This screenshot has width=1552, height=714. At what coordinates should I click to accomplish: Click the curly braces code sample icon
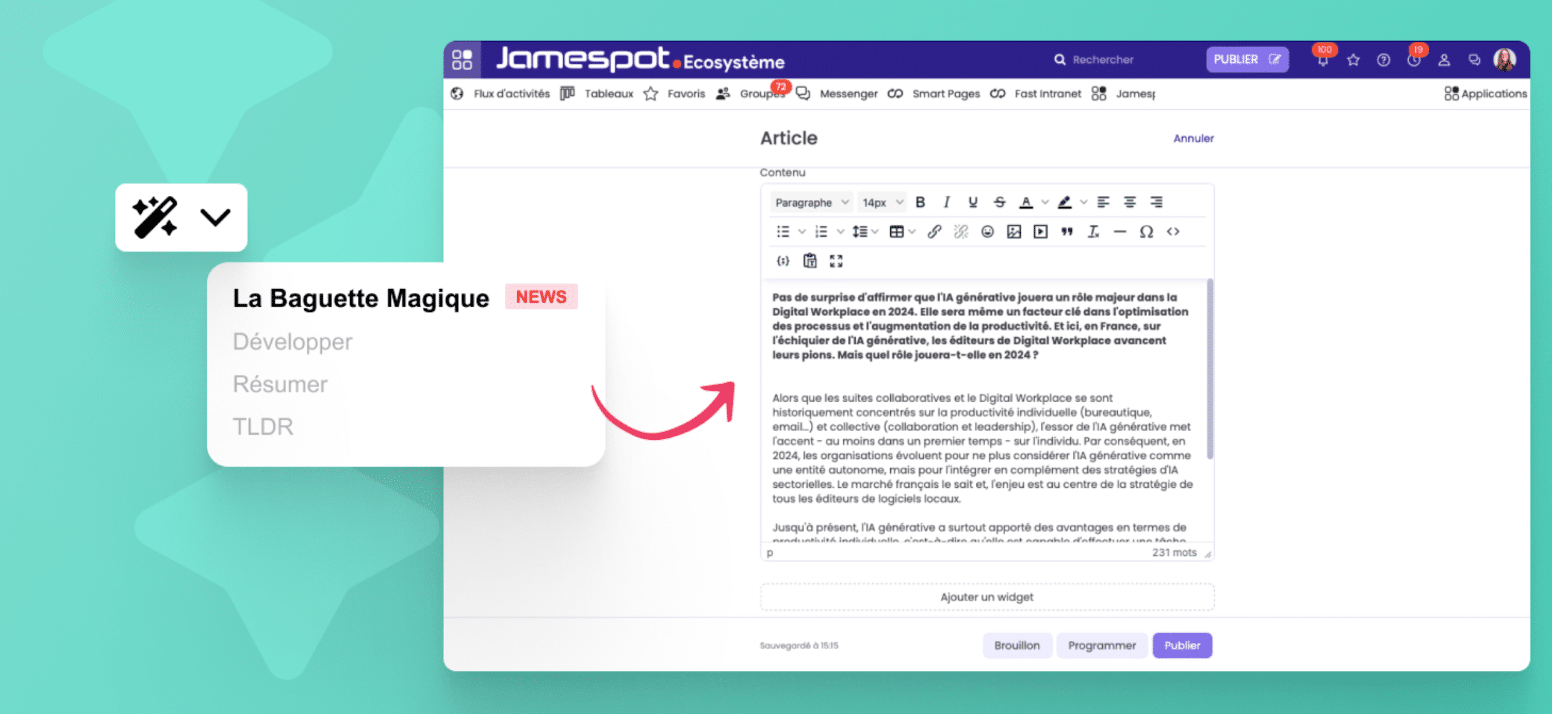[x=783, y=261]
